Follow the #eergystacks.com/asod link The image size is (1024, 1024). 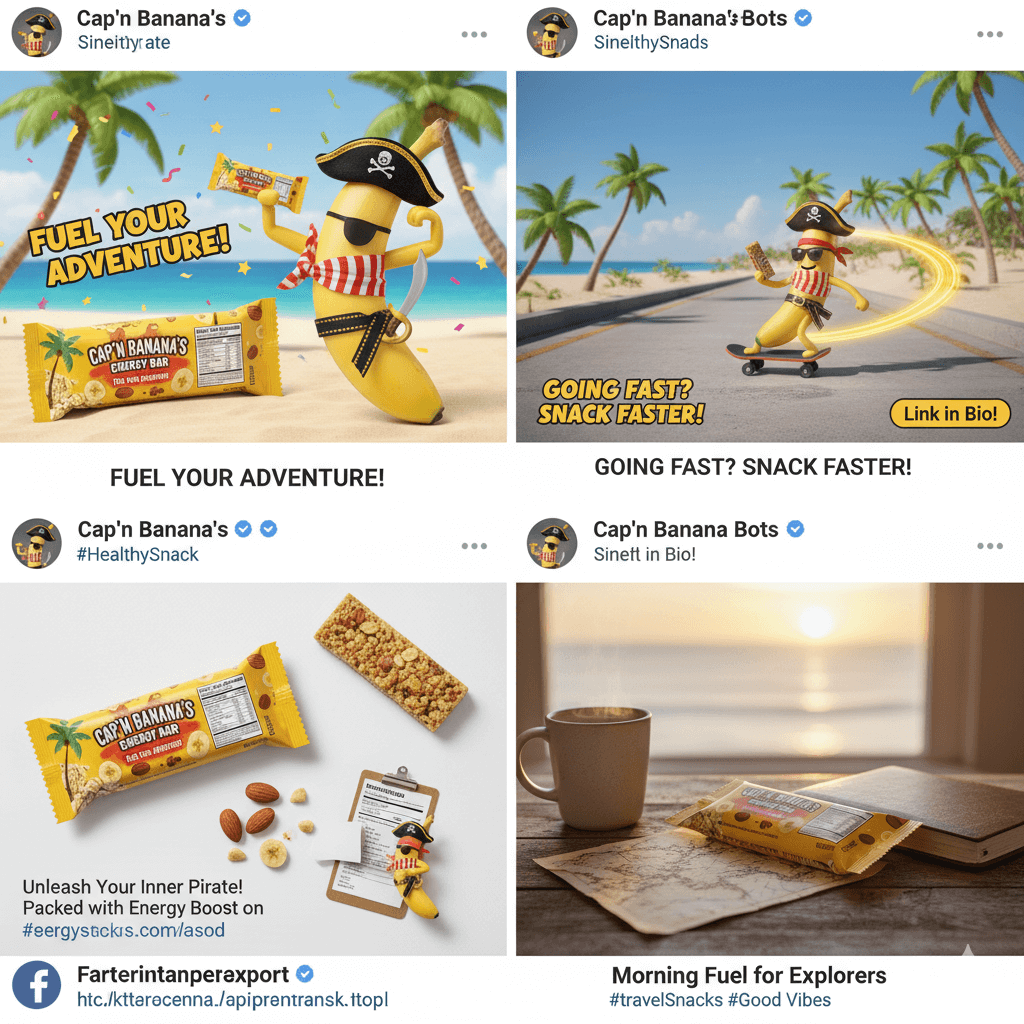(124, 930)
